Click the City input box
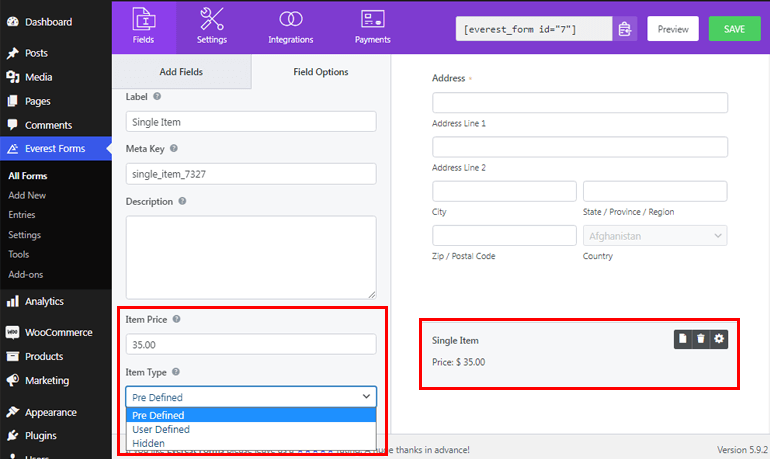The image size is (770, 459). (x=504, y=191)
